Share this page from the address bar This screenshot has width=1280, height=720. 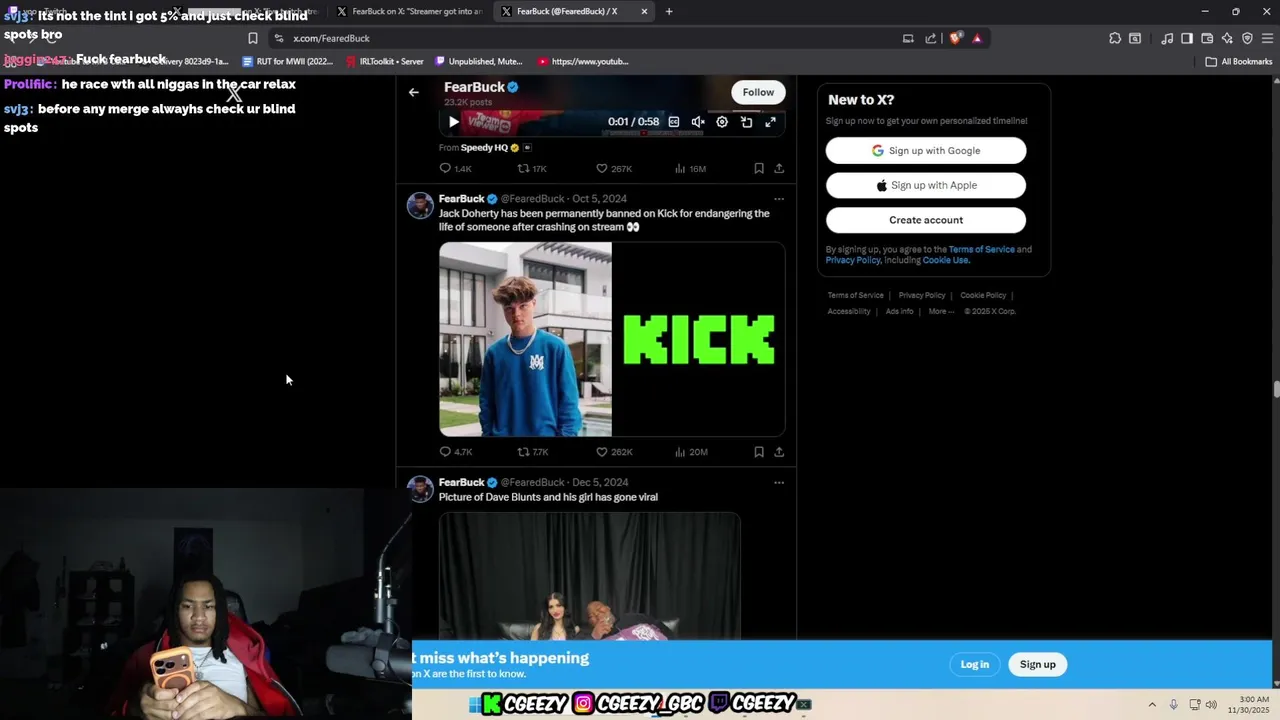931,38
